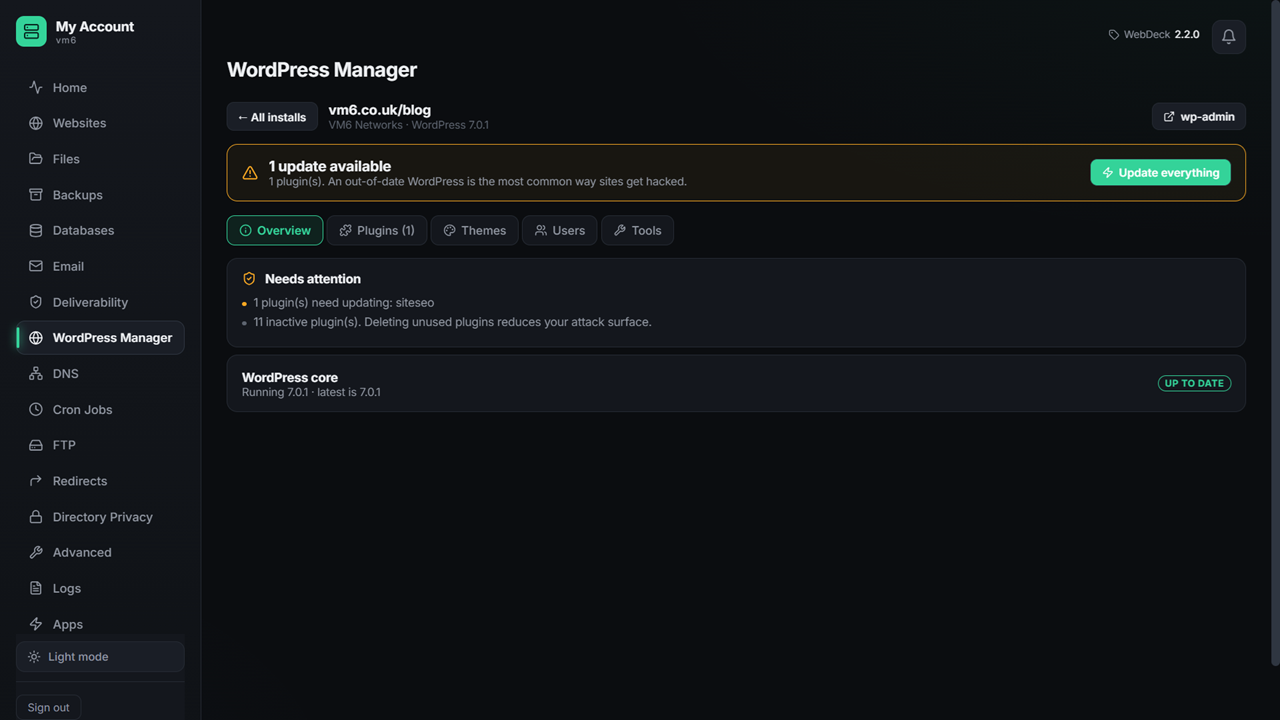Image resolution: width=1280 pixels, height=720 pixels.
Task: Open the Email section
Action: click(x=100, y=266)
